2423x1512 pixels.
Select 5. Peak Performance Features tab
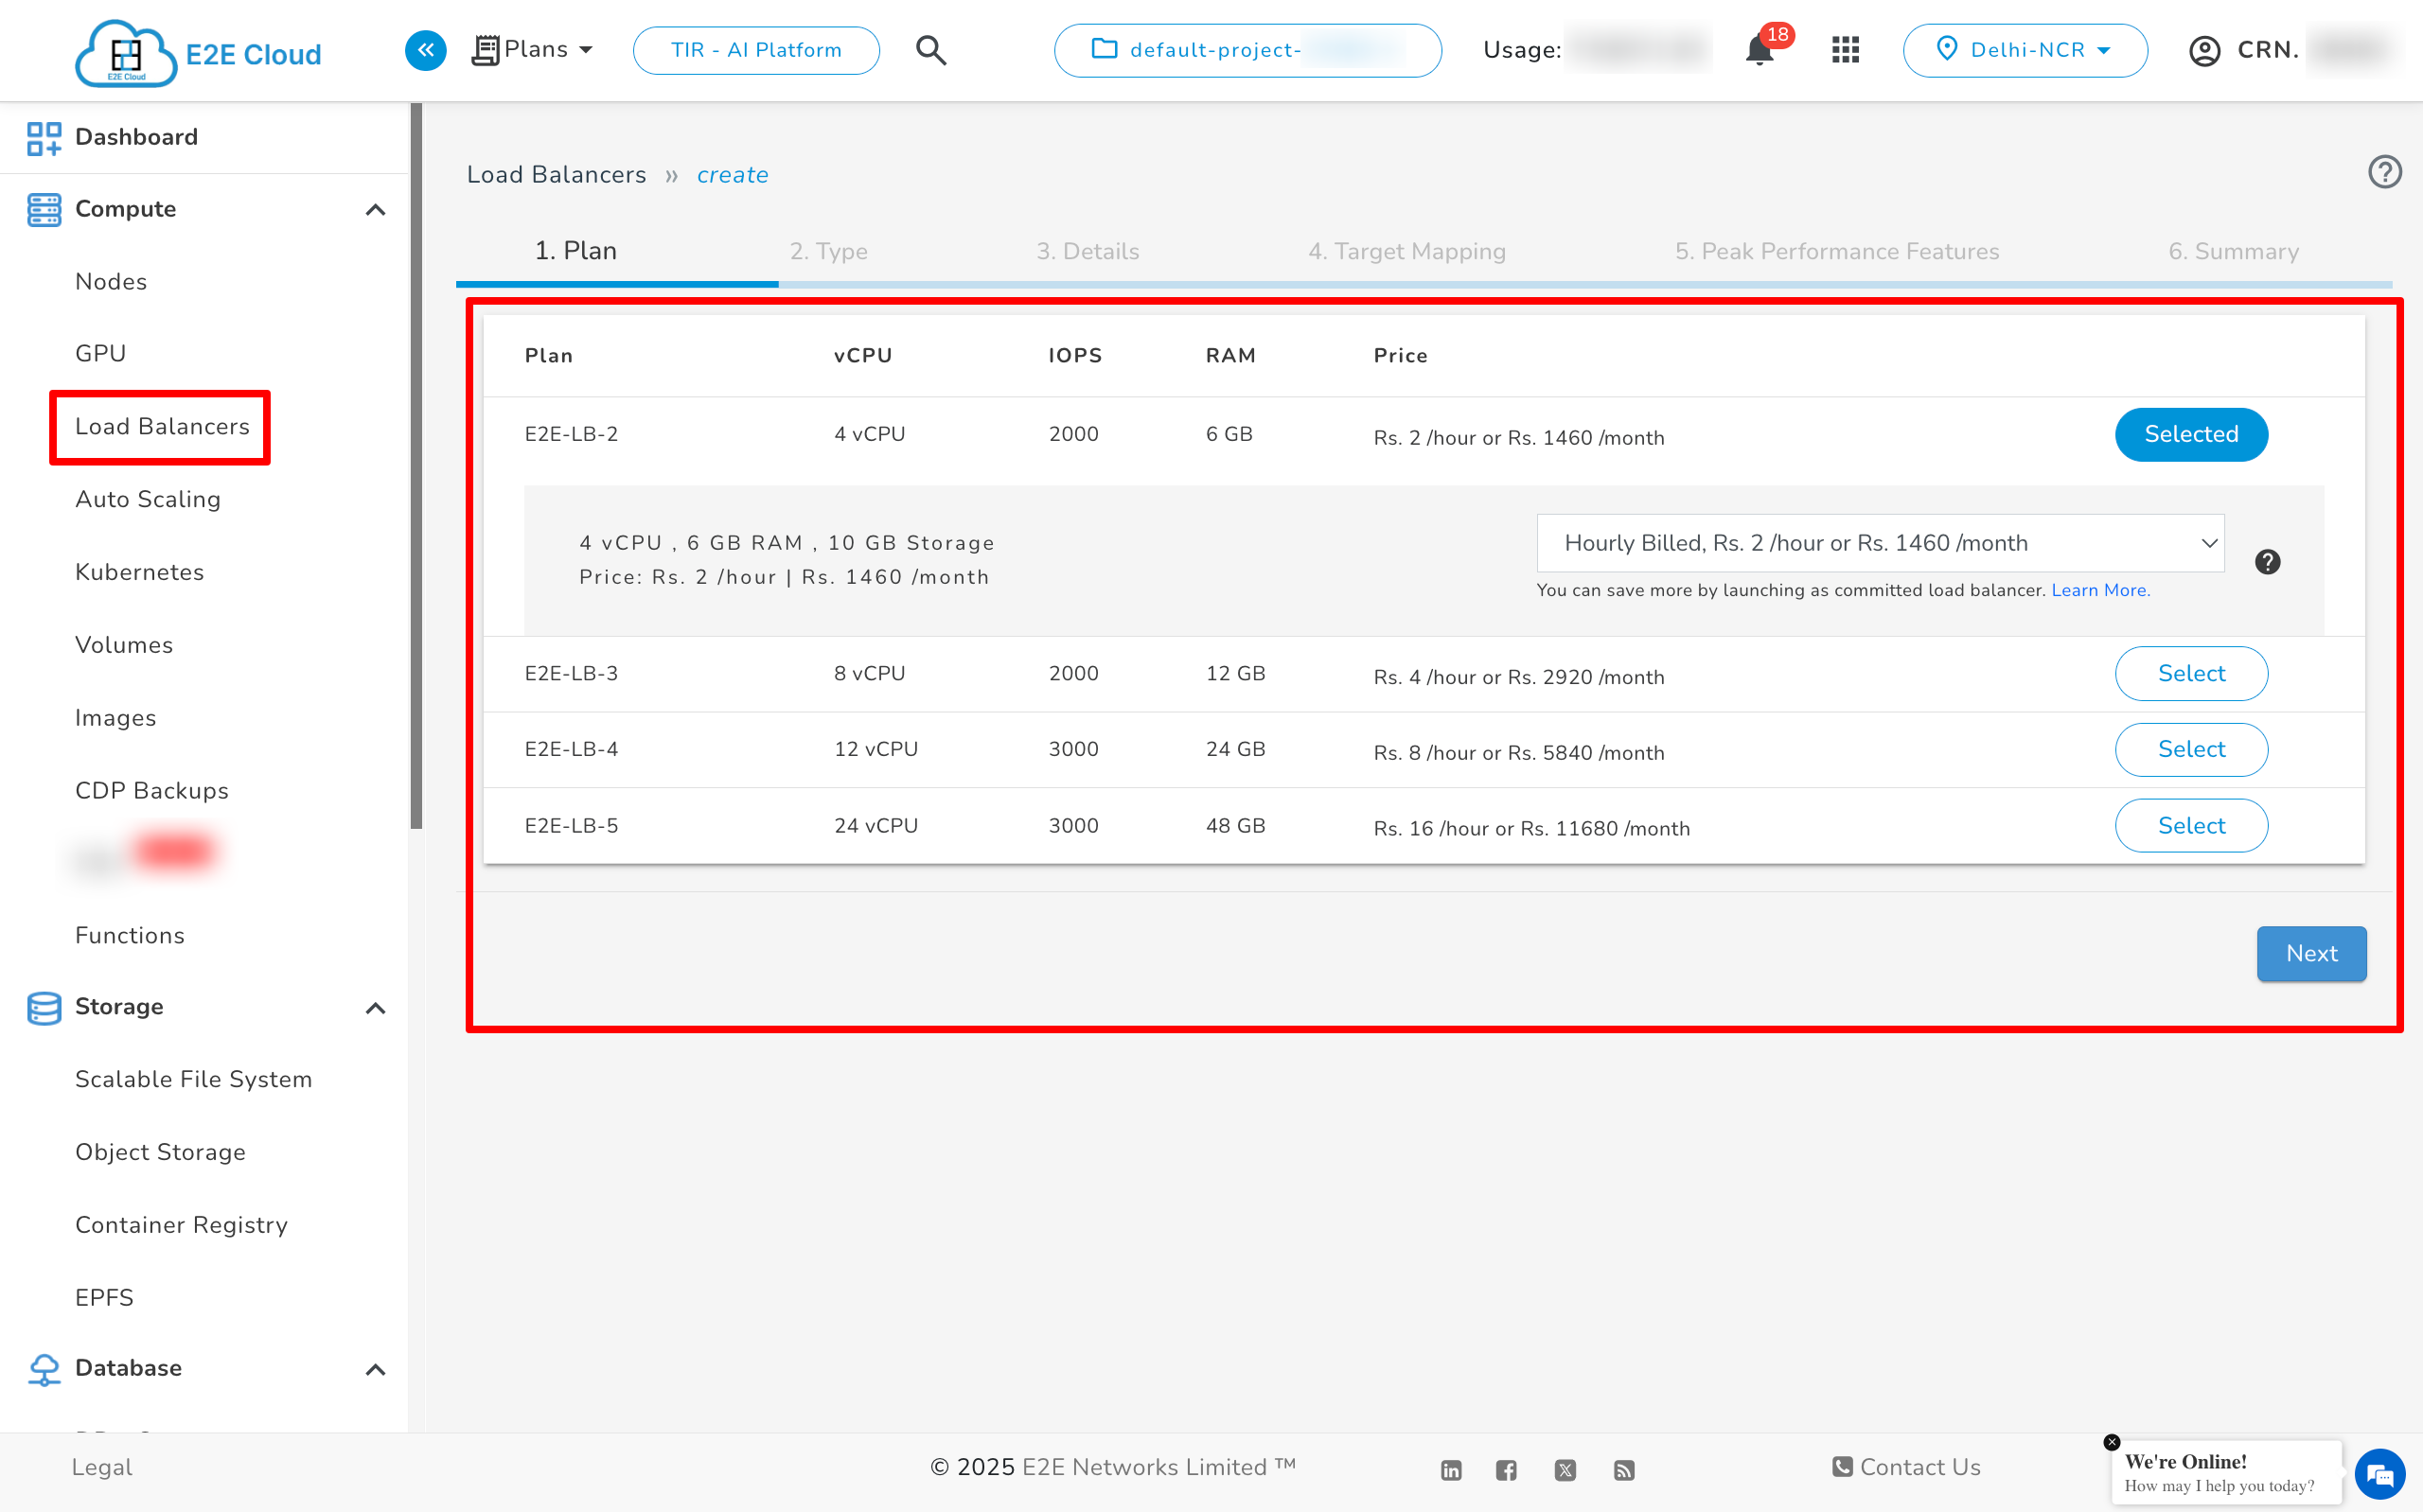pos(1836,251)
